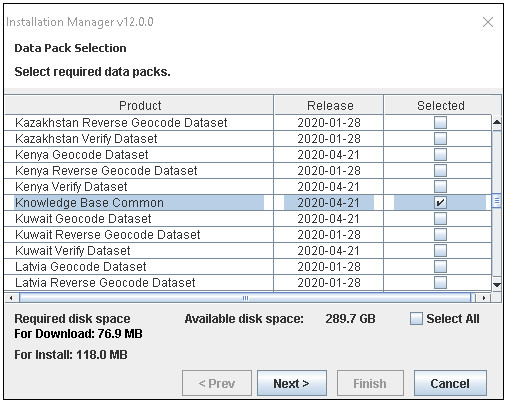This screenshot has width=507, height=403.
Task: Select the Kenya Verify Dataset row
Action: click(248, 186)
